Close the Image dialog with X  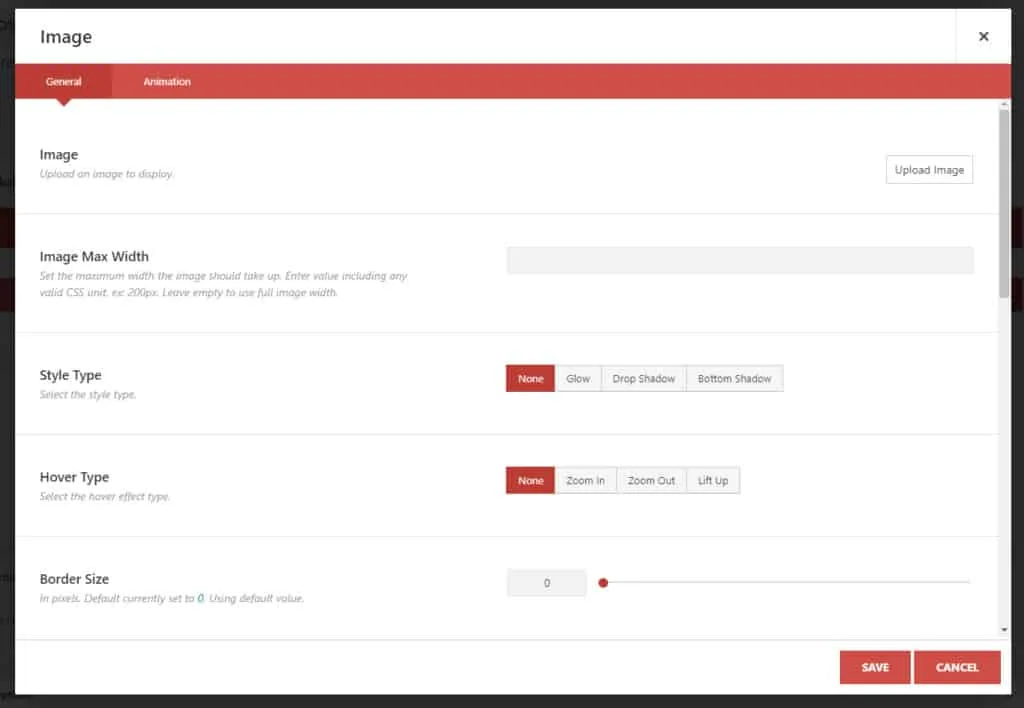tap(984, 37)
